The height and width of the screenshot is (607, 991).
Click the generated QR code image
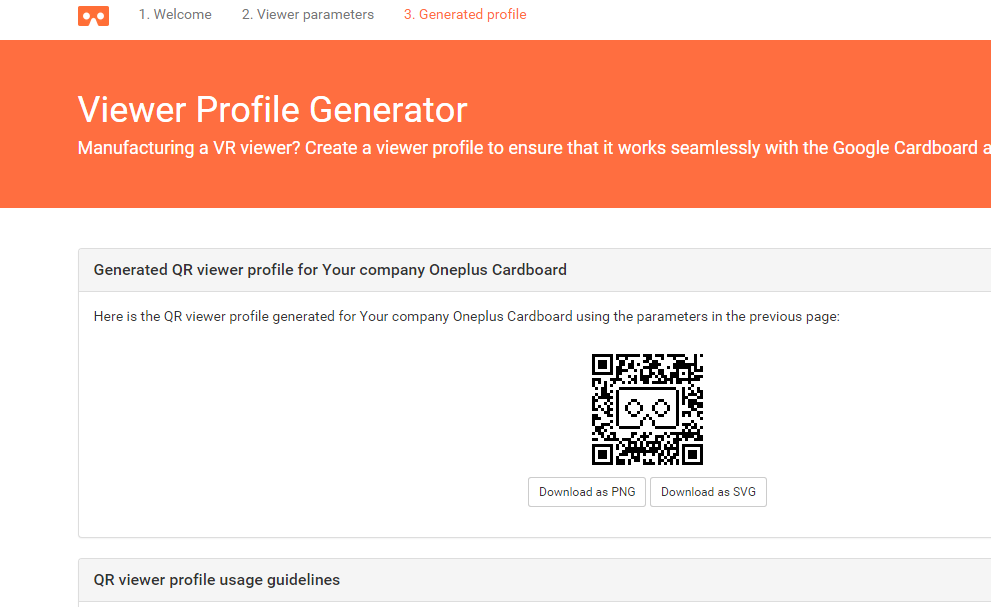tap(647, 409)
